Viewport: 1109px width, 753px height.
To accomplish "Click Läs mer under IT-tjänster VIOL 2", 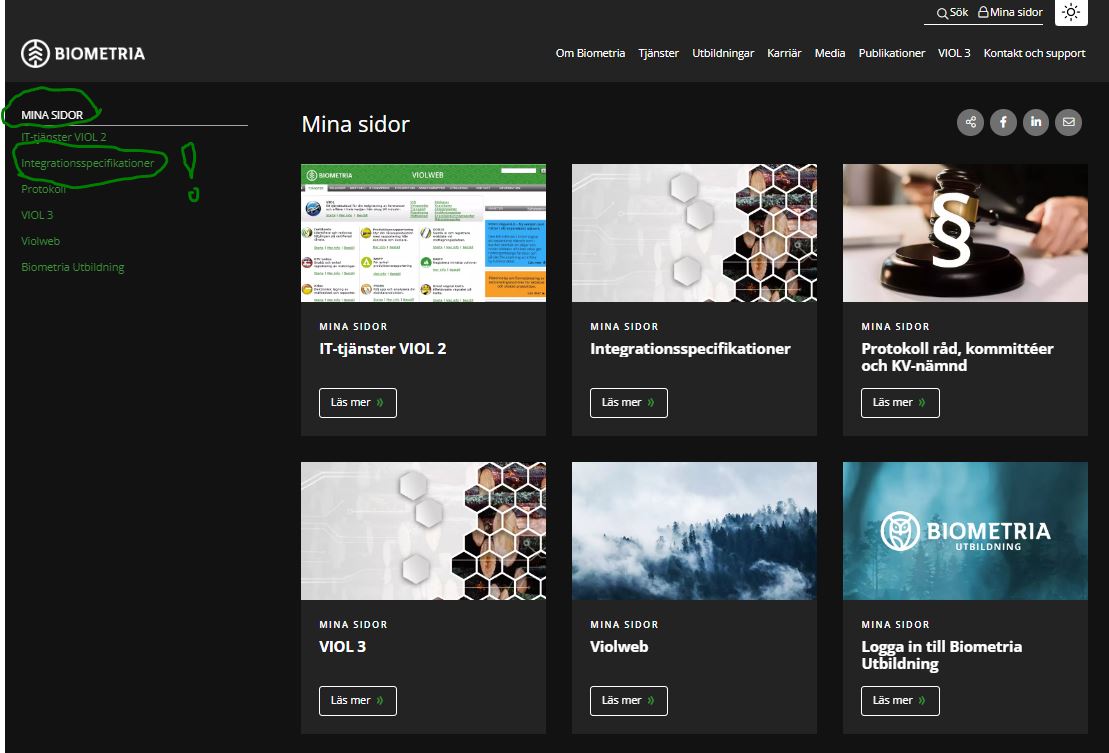I will (358, 403).
